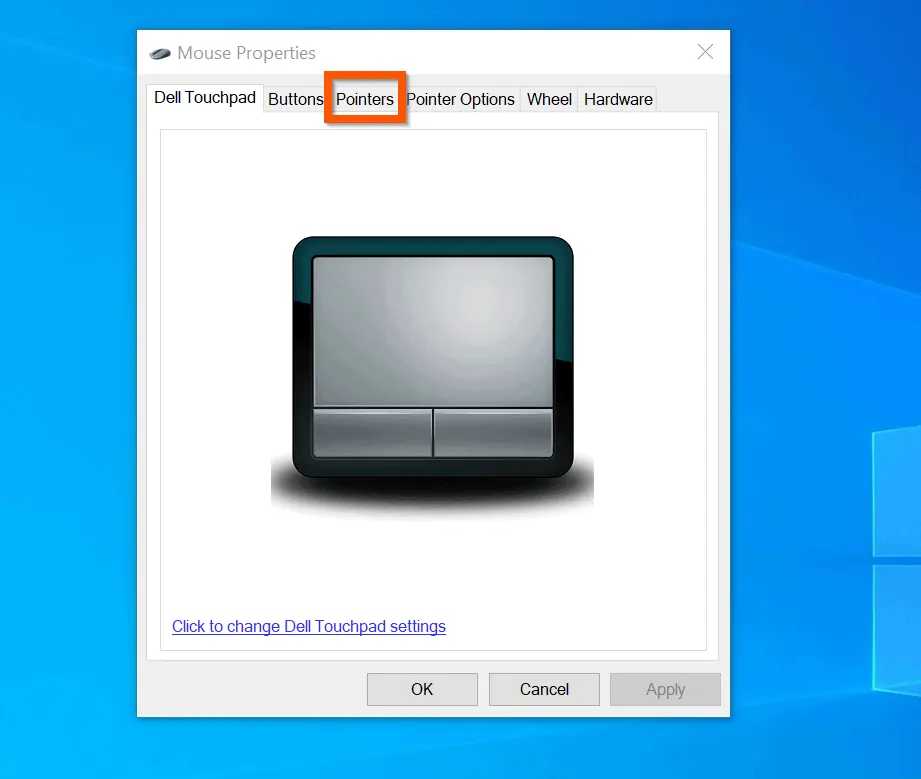
Task: Open the Dell Touchpad settings link
Action: tap(309, 627)
